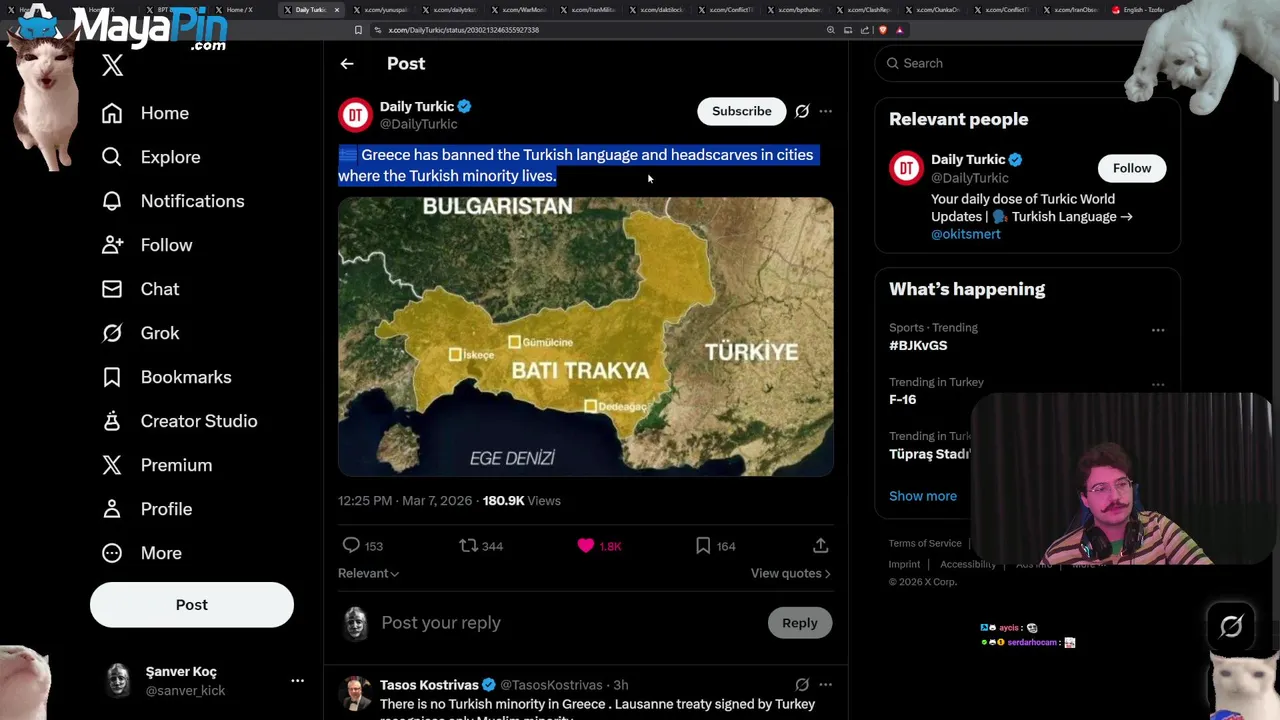Open the Explore search icon in sidebar
The image size is (1280, 720).
[112, 157]
